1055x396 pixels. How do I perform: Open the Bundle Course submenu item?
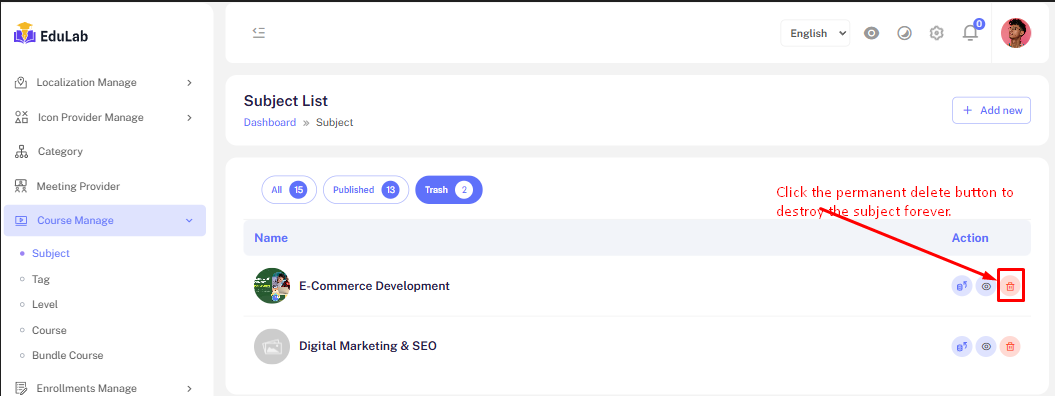pyautogui.click(x=67, y=355)
